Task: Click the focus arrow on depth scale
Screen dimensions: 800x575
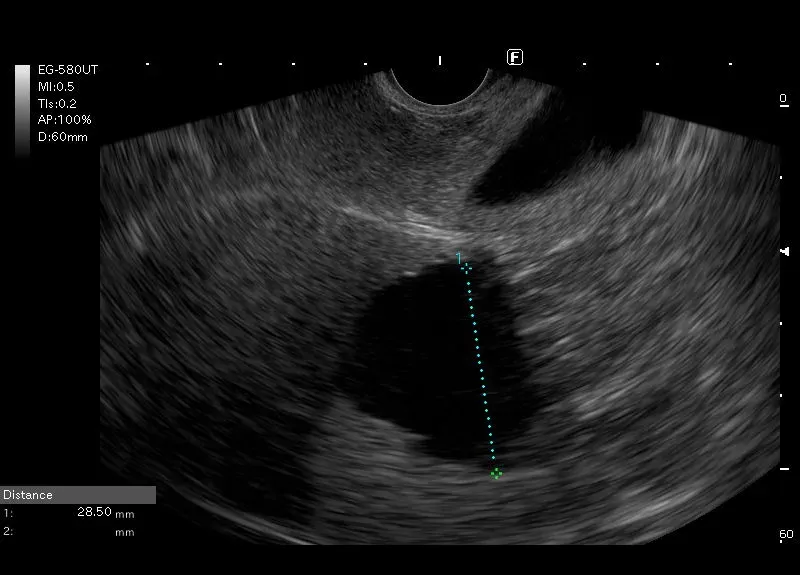Action: 784,251
